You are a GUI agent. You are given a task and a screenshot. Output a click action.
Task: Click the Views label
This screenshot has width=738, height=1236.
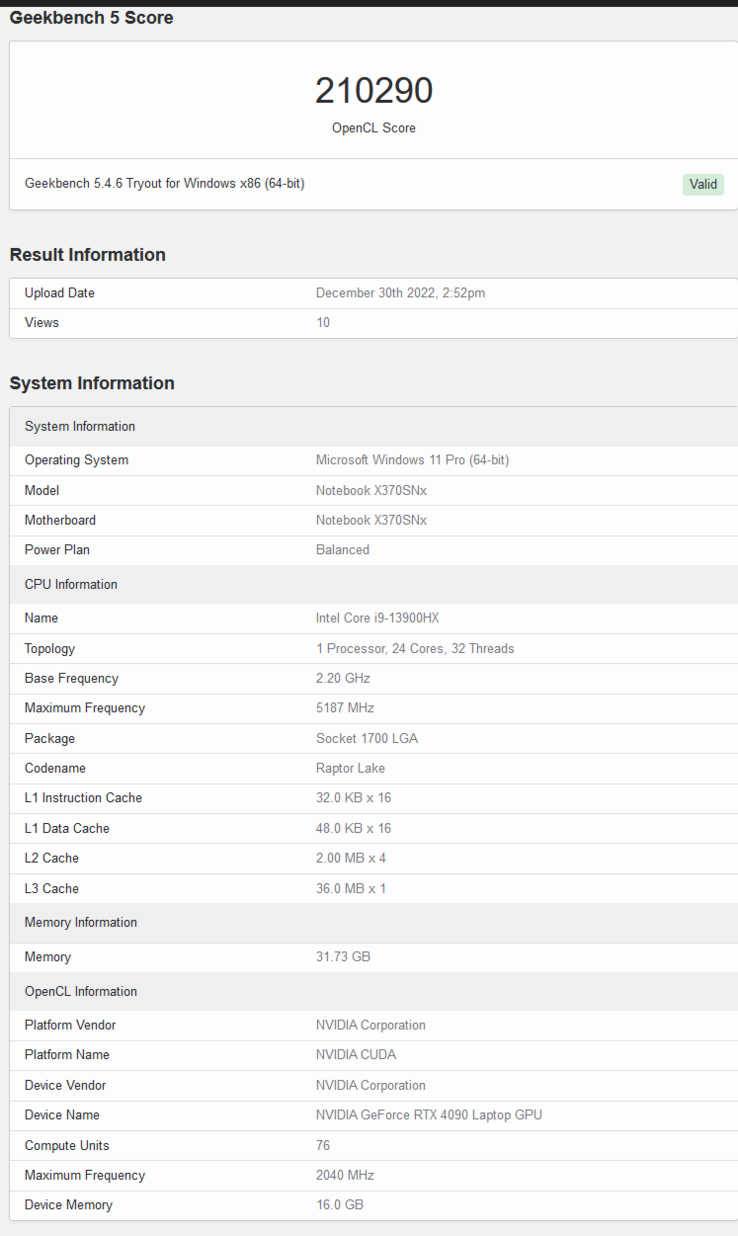pyautogui.click(x=42, y=322)
